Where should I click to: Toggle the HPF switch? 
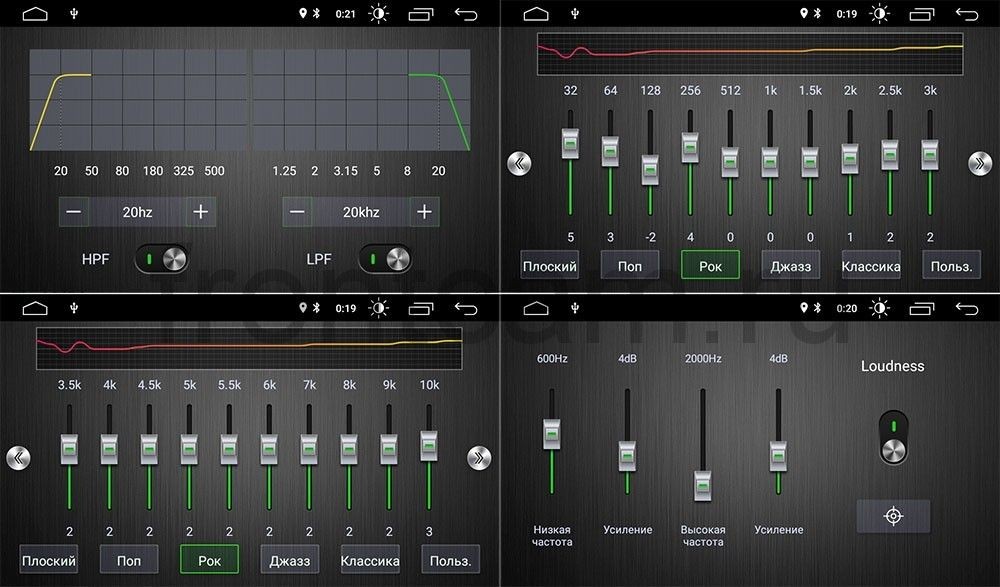(x=161, y=259)
